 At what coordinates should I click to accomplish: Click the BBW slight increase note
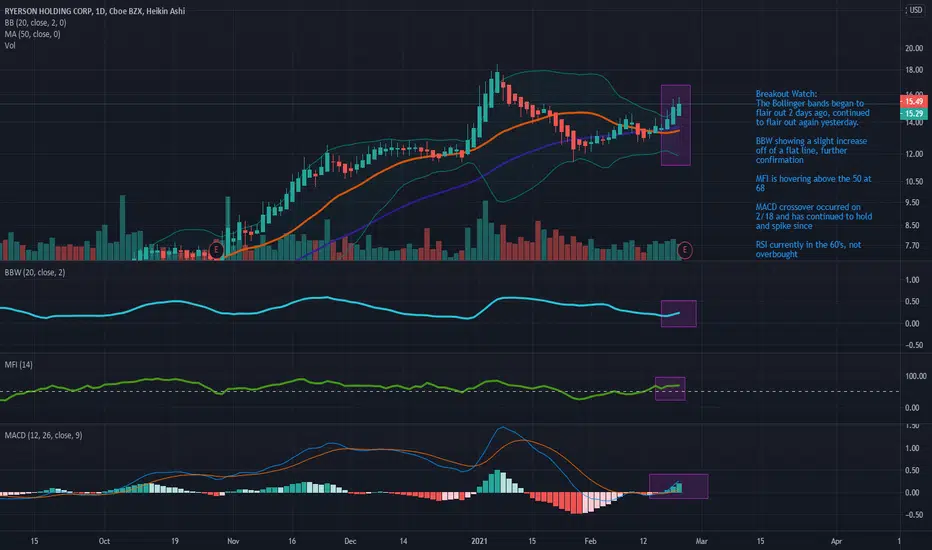pos(811,150)
